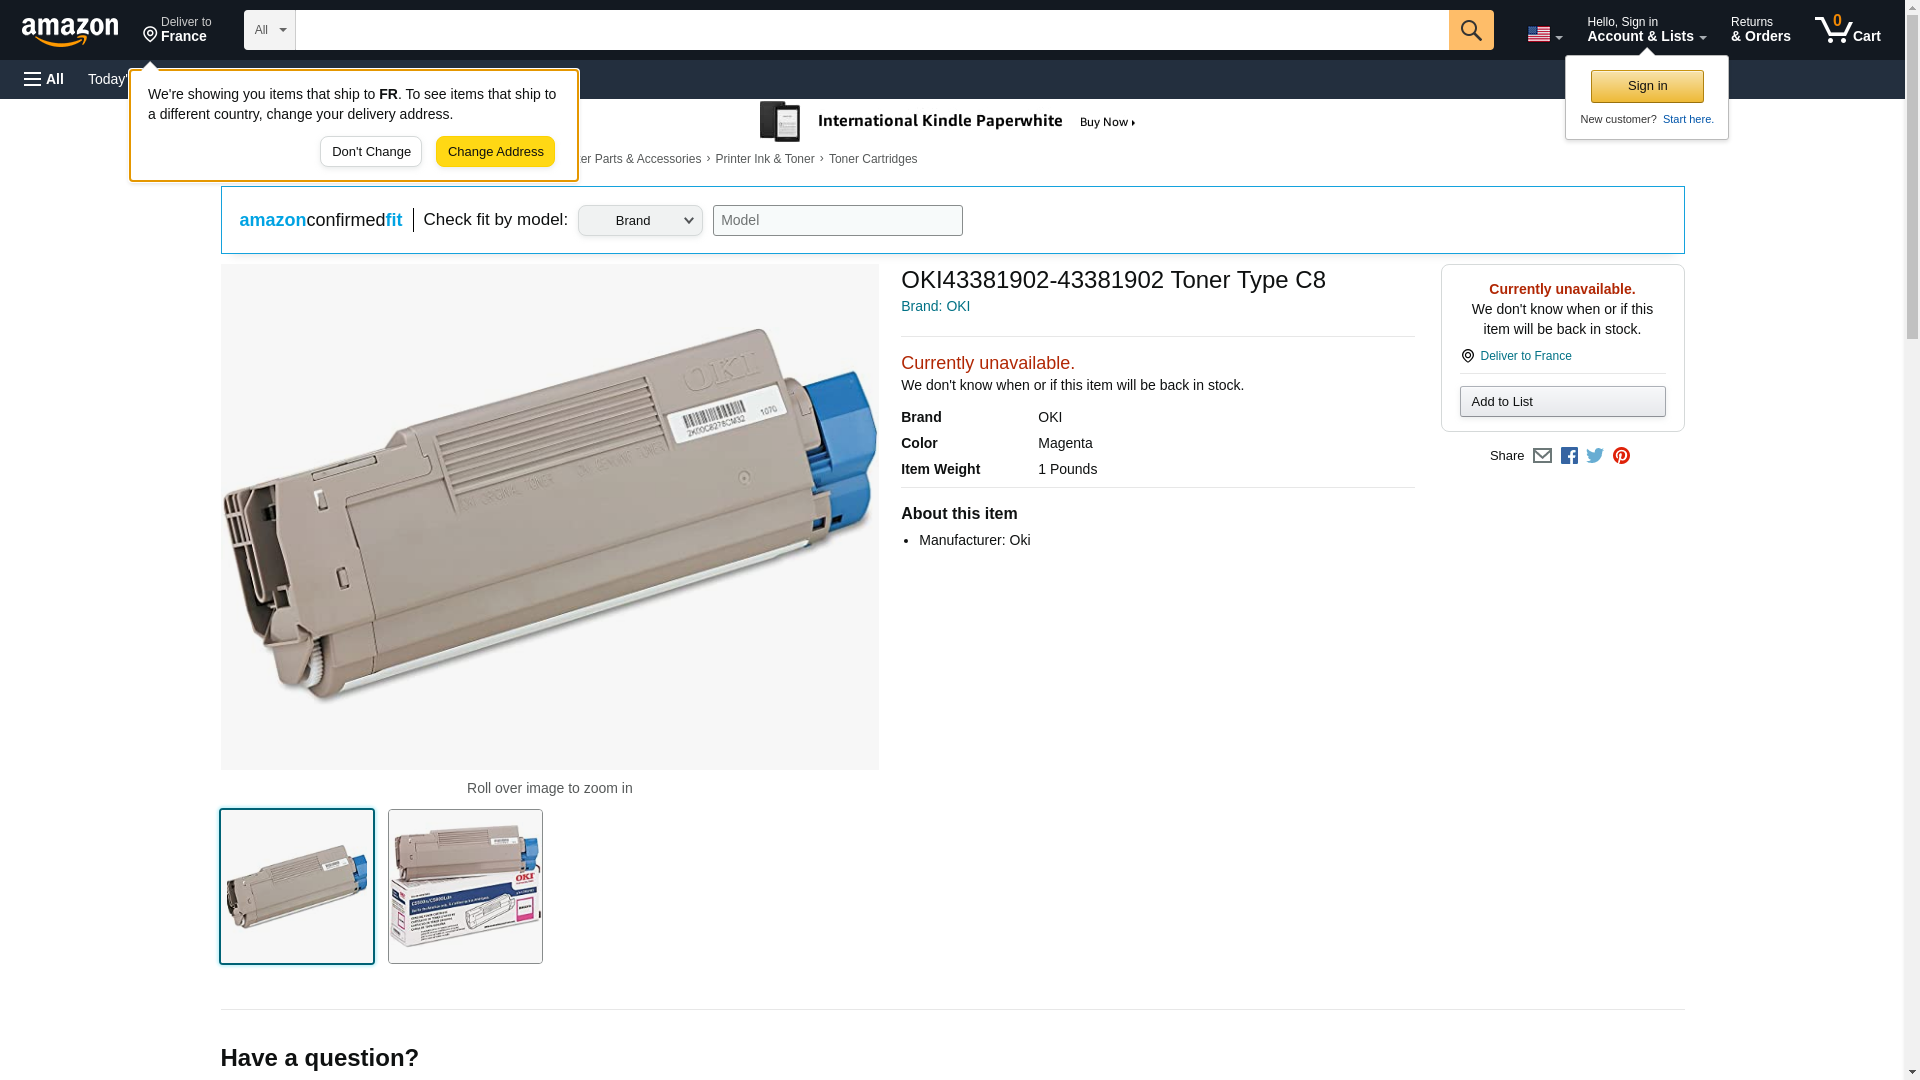Share item on Facebook icon
This screenshot has width=1920, height=1080.
pyautogui.click(x=1569, y=456)
